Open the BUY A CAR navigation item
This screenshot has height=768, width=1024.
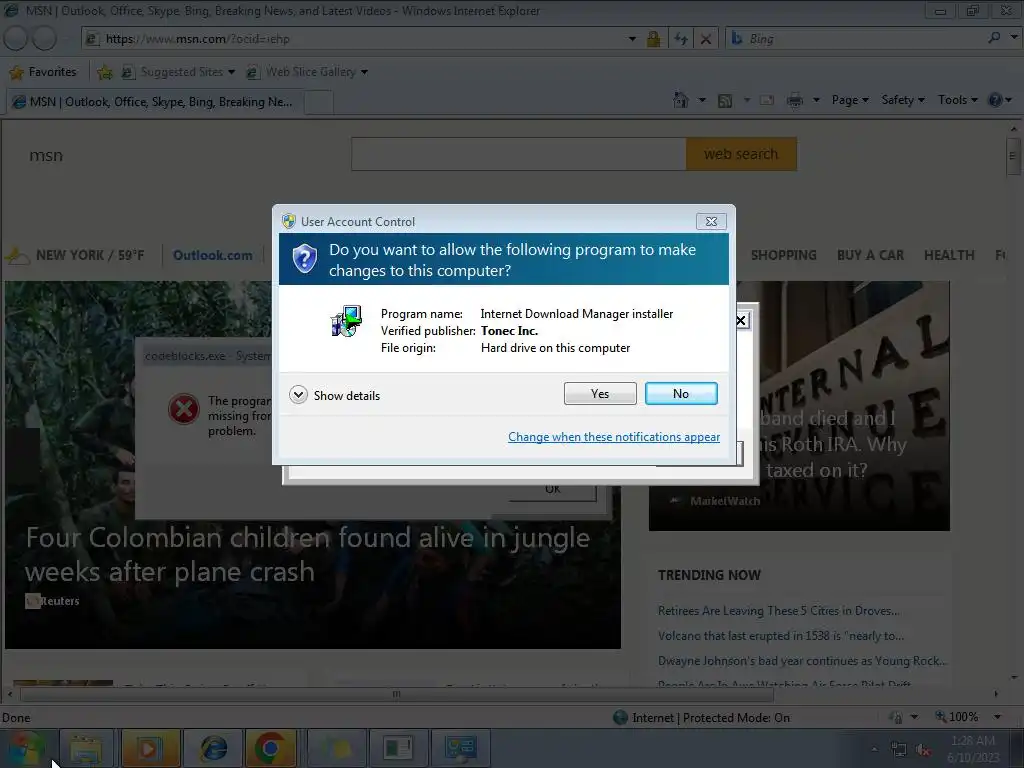click(x=871, y=255)
